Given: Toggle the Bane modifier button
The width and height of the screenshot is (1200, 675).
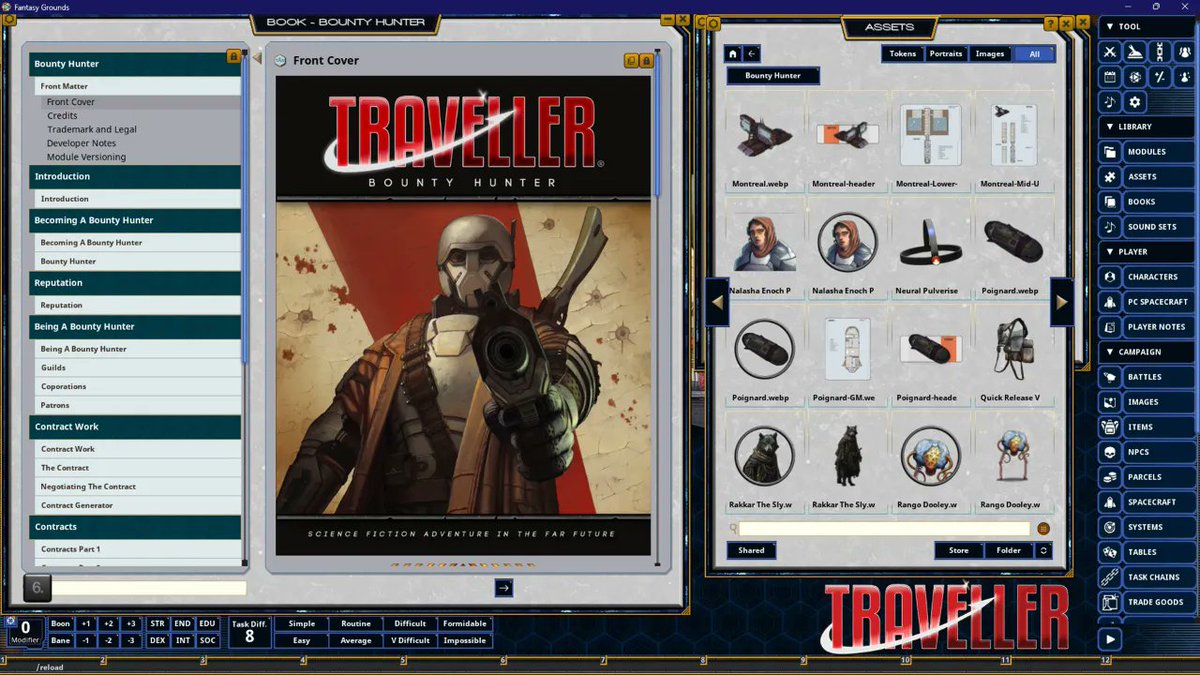Looking at the screenshot, I should [60, 640].
